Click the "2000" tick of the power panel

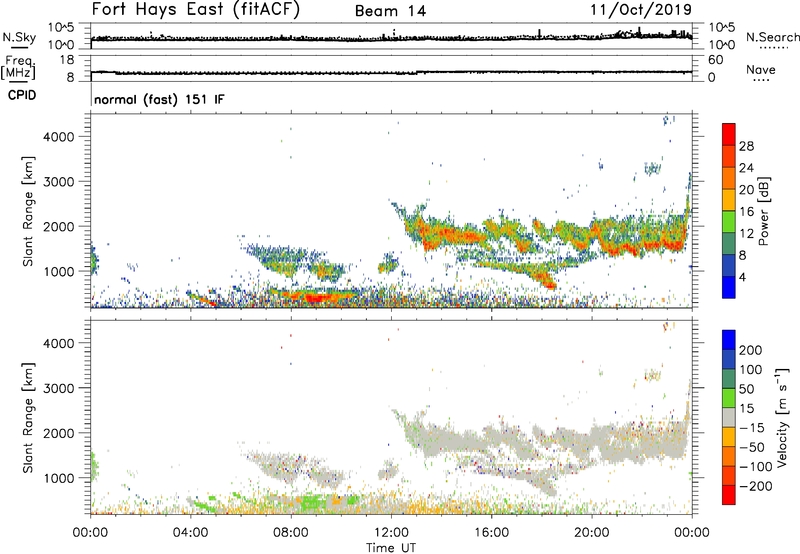point(58,226)
